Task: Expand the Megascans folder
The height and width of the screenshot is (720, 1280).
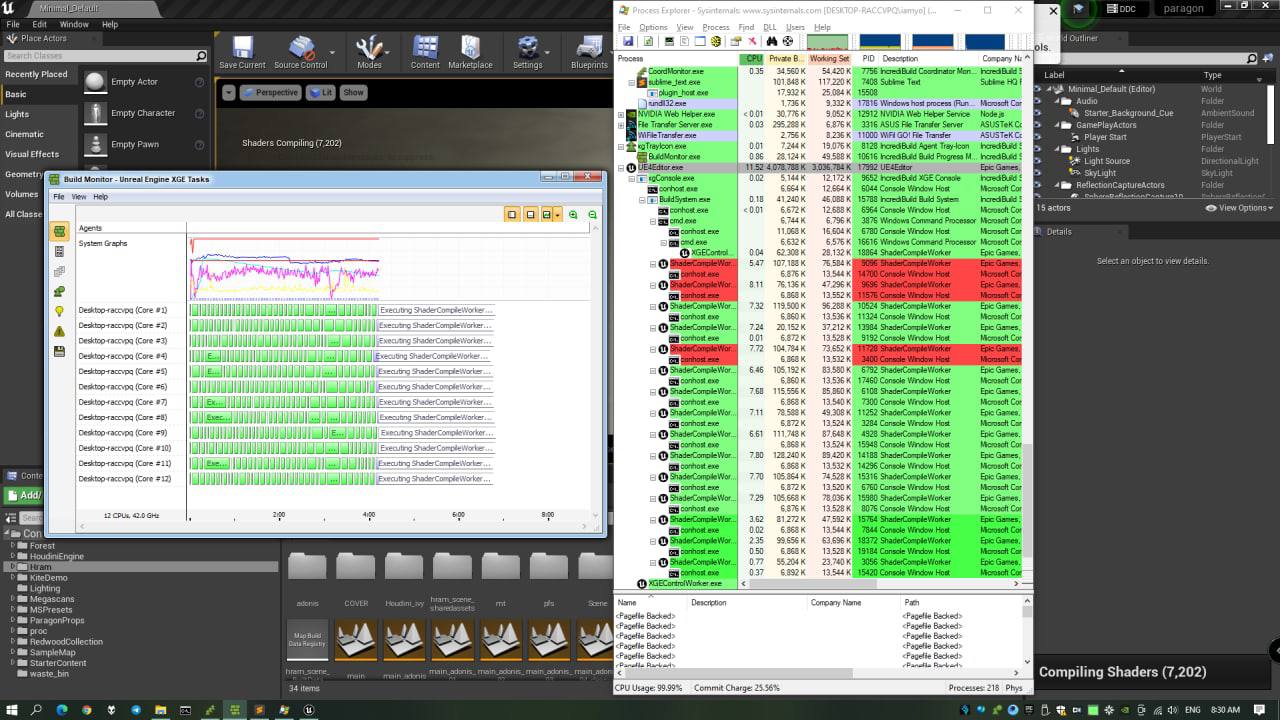Action: pyautogui.click(x=13, y=599)
